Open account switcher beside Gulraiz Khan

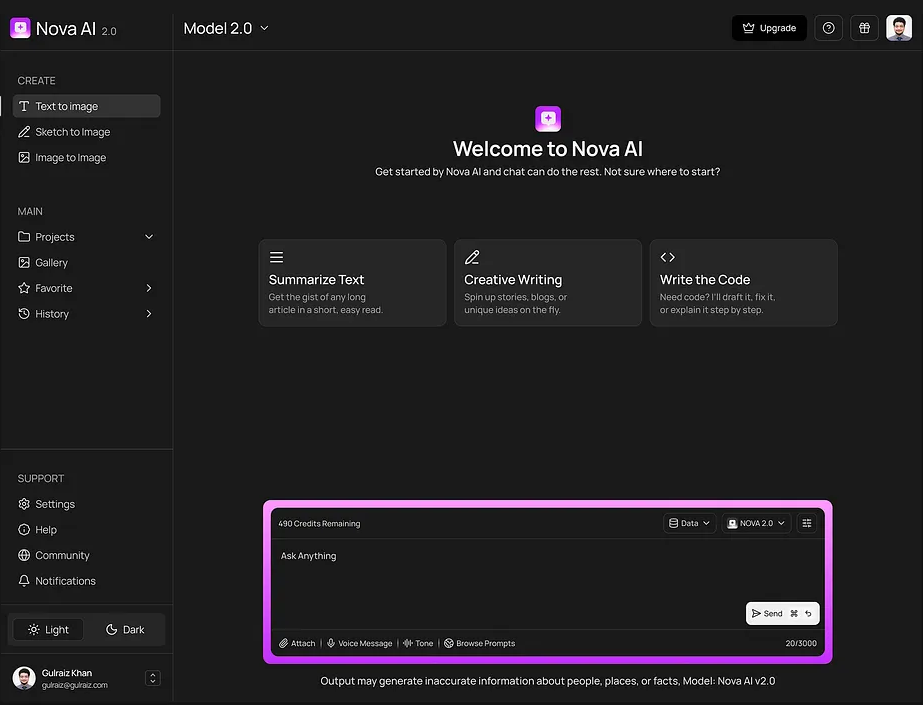click(152, 679)
